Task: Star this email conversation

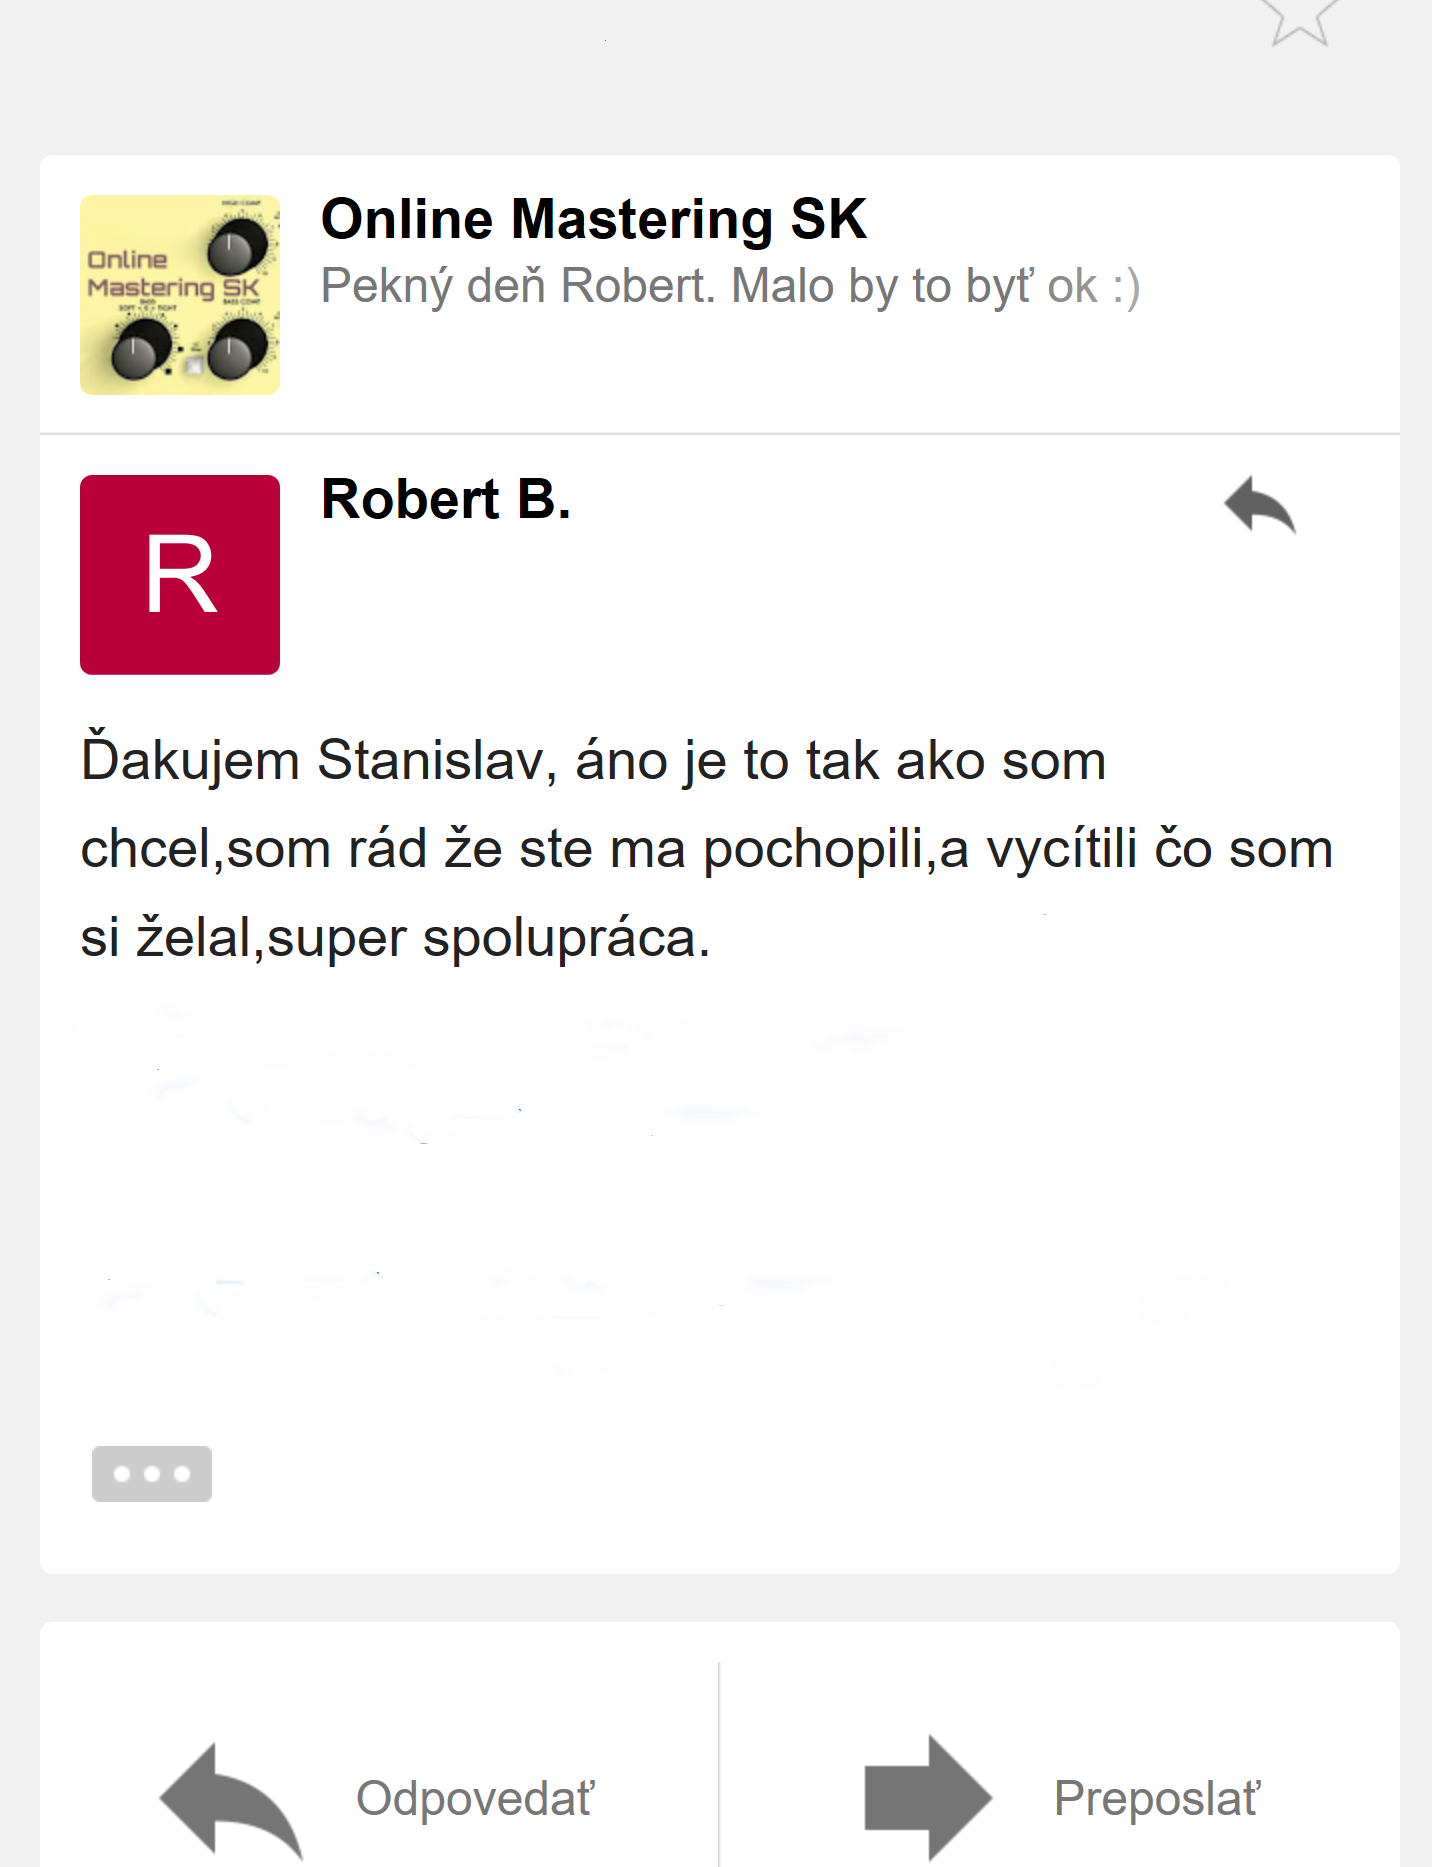Action: point(1299,18)
